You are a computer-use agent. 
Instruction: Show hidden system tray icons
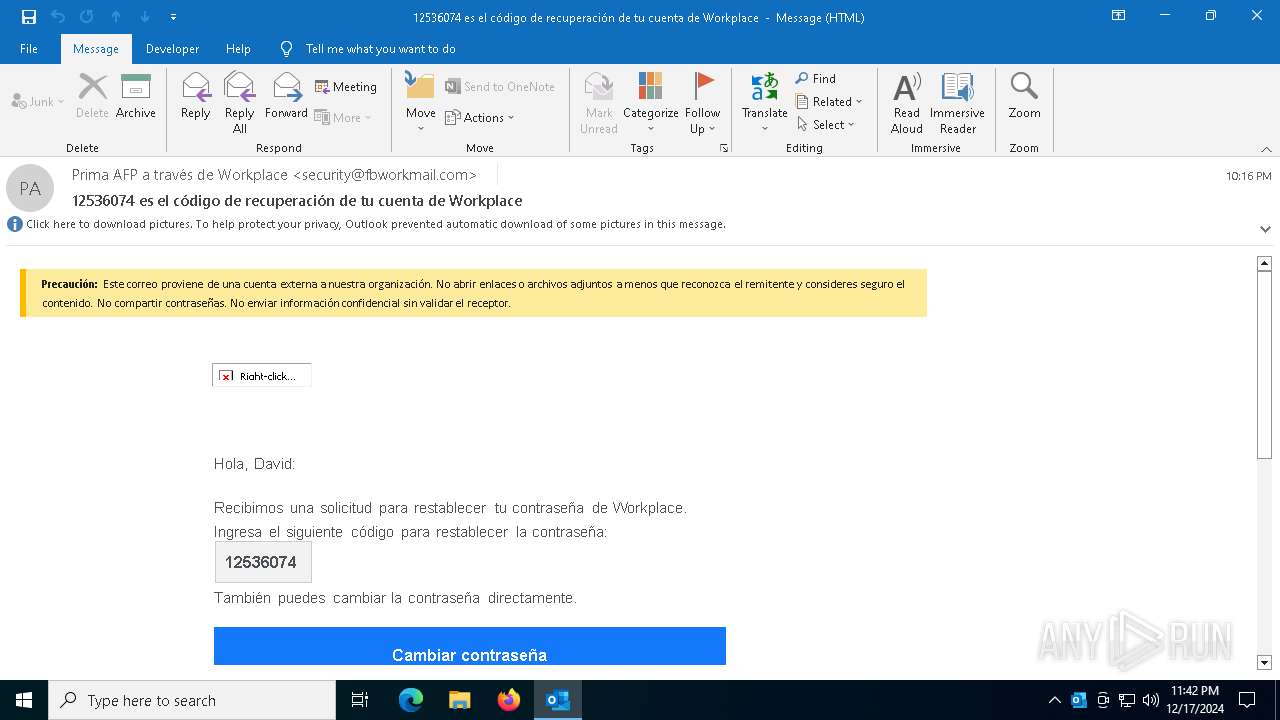(1054, 700)
